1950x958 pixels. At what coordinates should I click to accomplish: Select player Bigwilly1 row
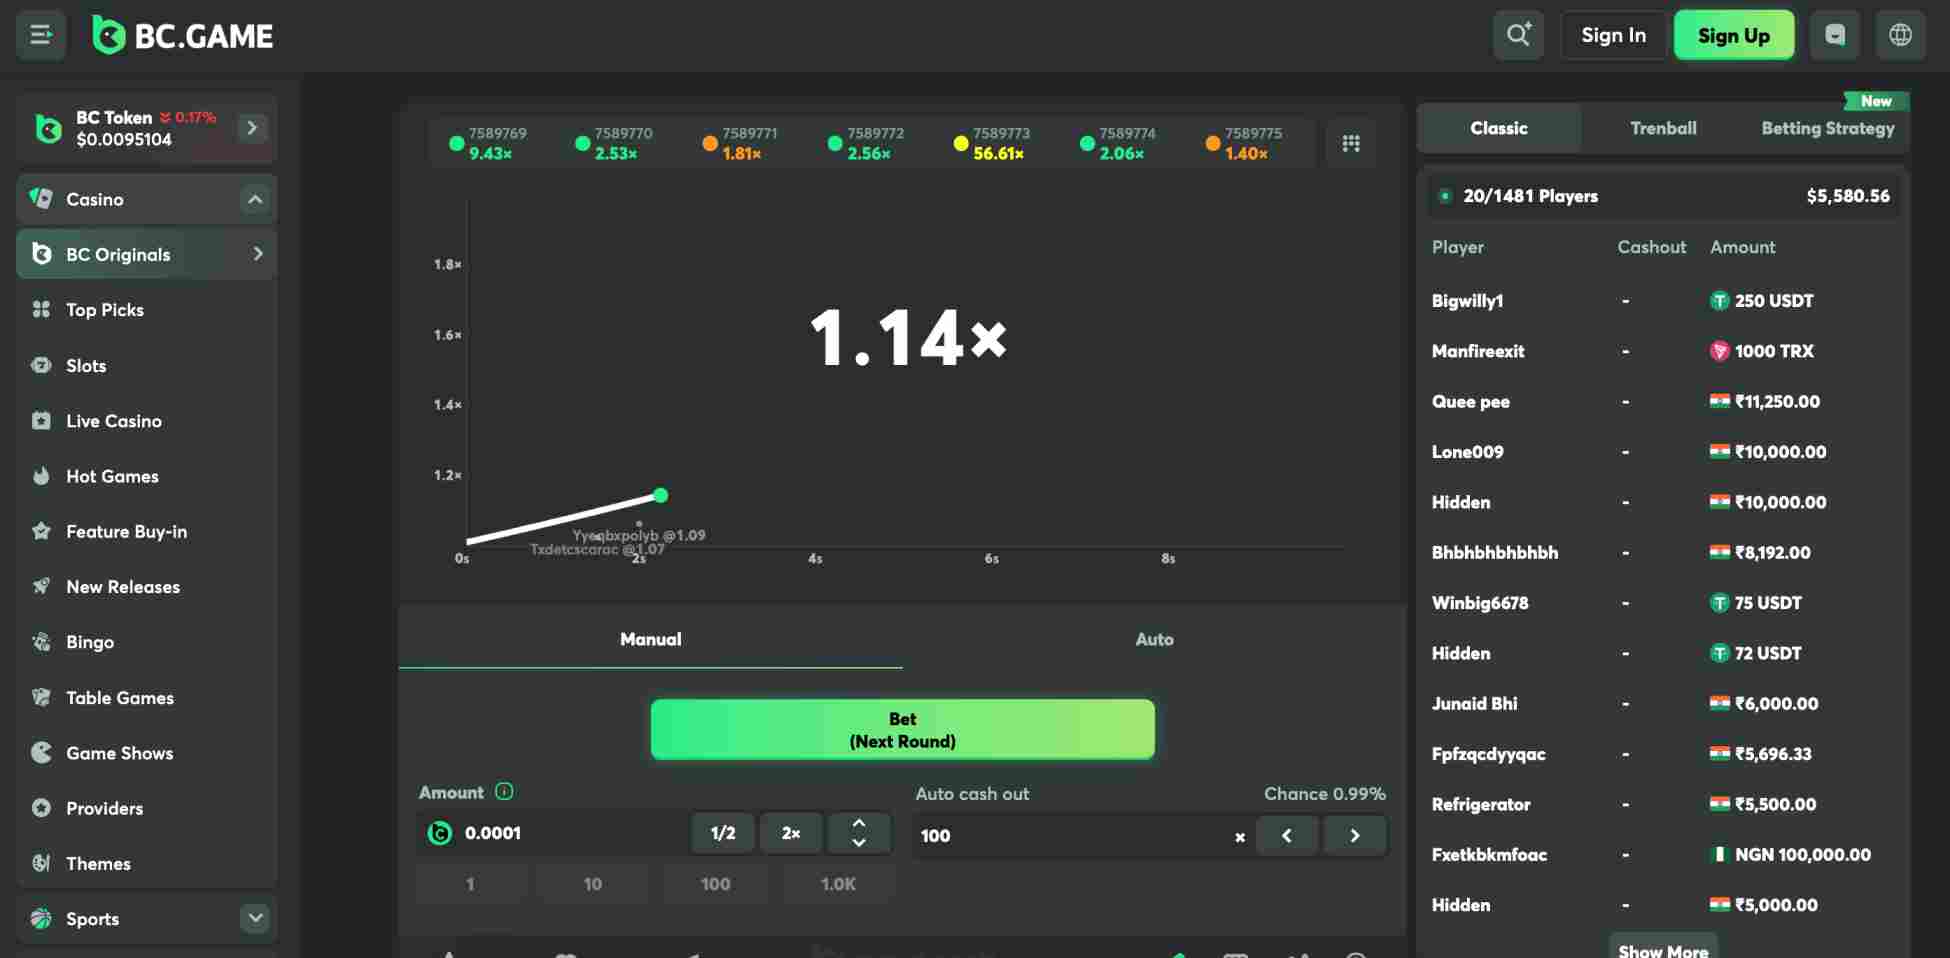tap(1662, 301)
